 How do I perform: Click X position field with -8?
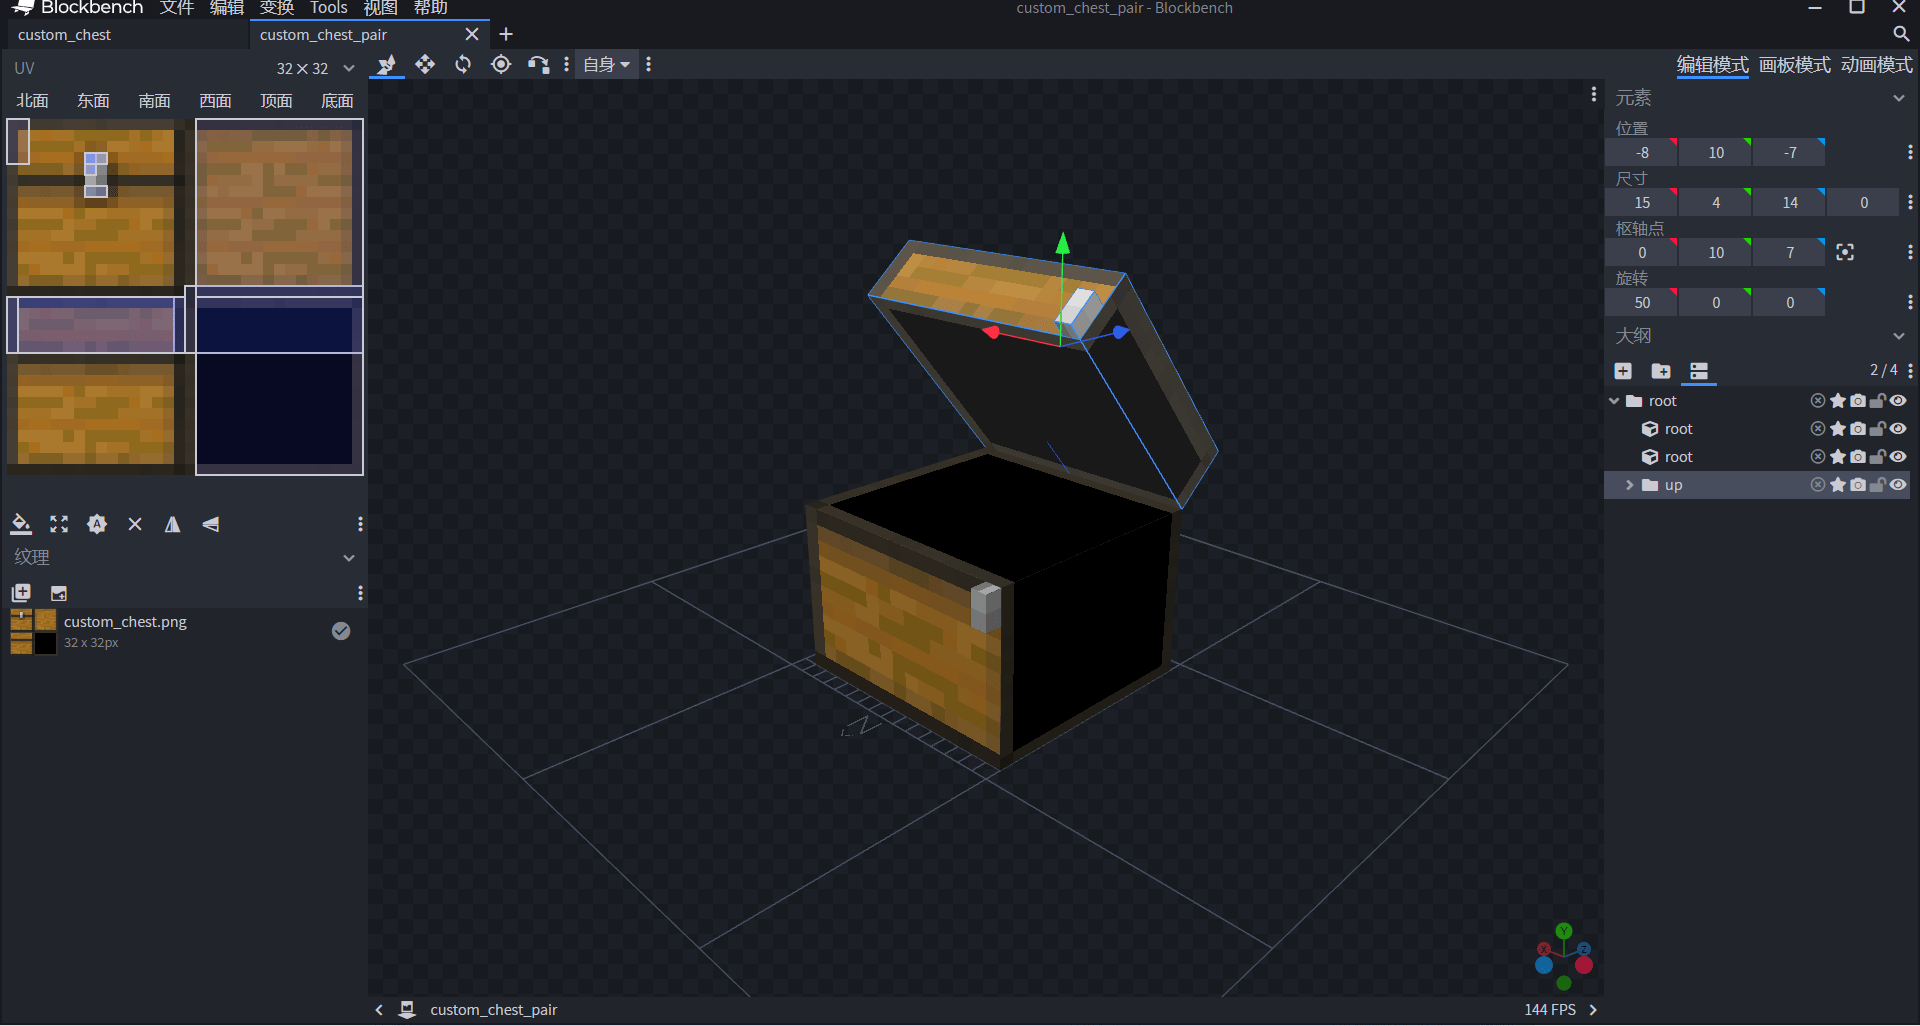pos(1642,153)
